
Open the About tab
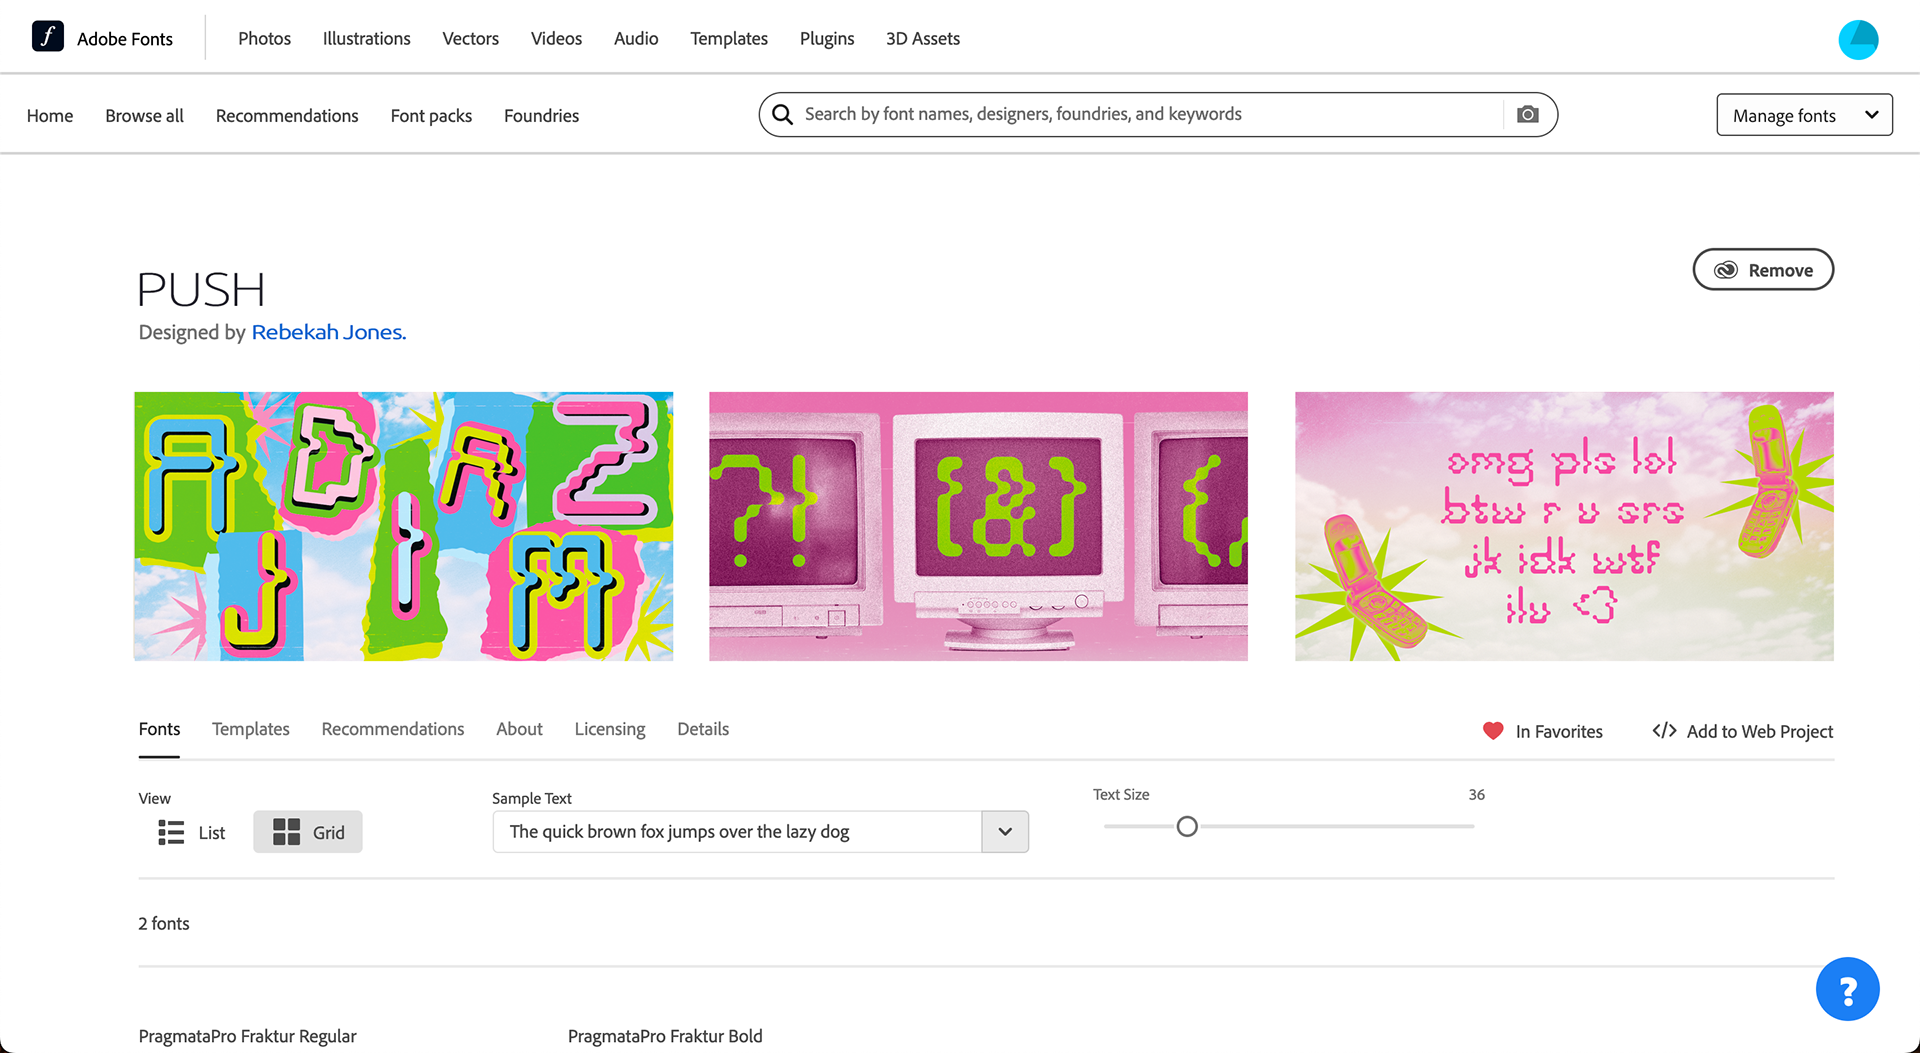[x=519, y=729]
